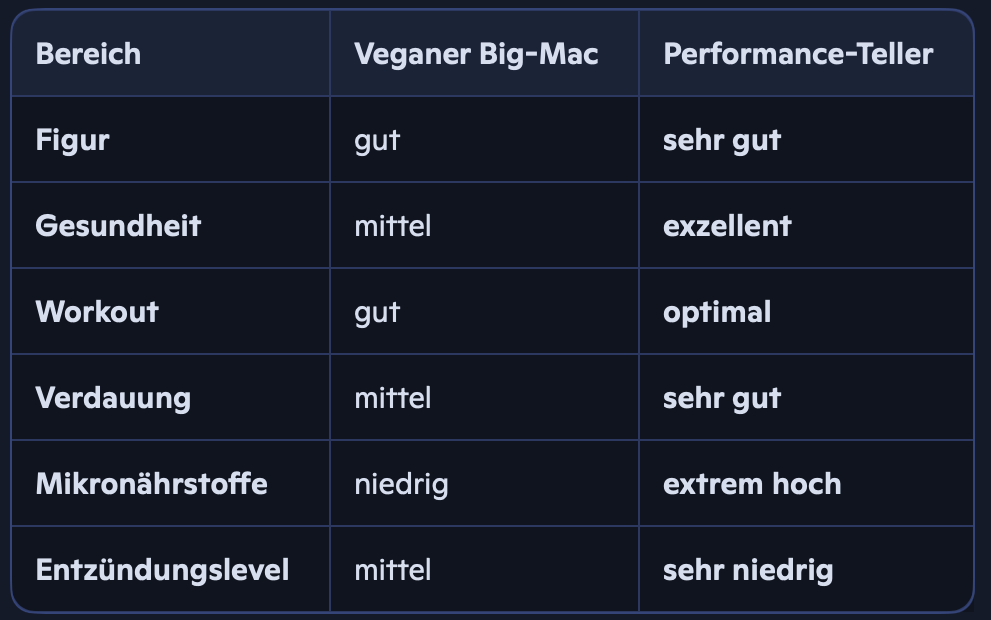The image size is (991, 620).
Task: Click the Veganer Big-Mac column header
Action: (x=476, y=54)
